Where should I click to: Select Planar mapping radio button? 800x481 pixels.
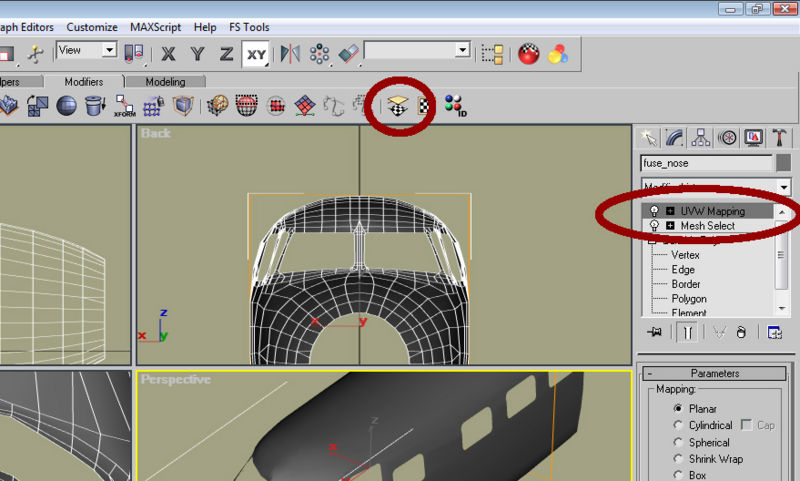(678, 409)
